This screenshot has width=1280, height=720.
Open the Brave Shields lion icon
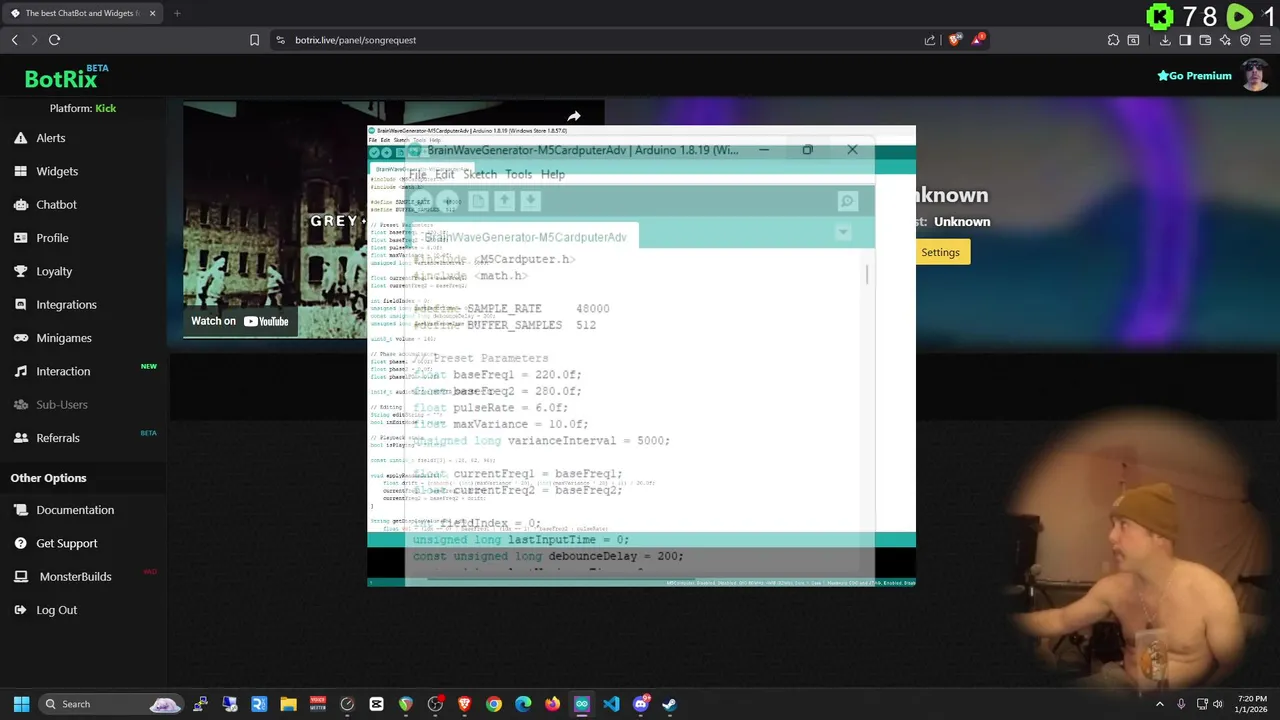[x=955, y=40]
